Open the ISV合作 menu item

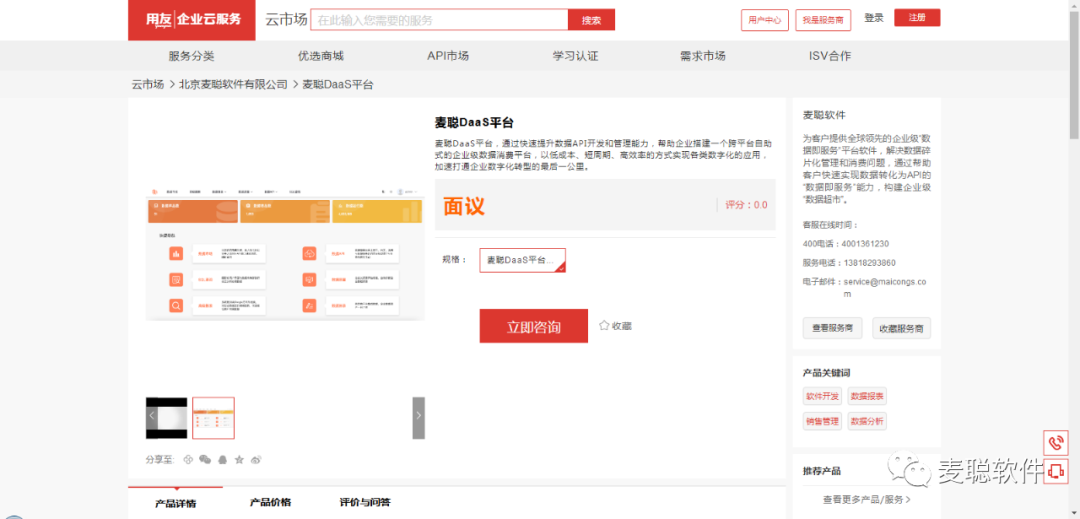pyautogui.click(x=830, y=56)
